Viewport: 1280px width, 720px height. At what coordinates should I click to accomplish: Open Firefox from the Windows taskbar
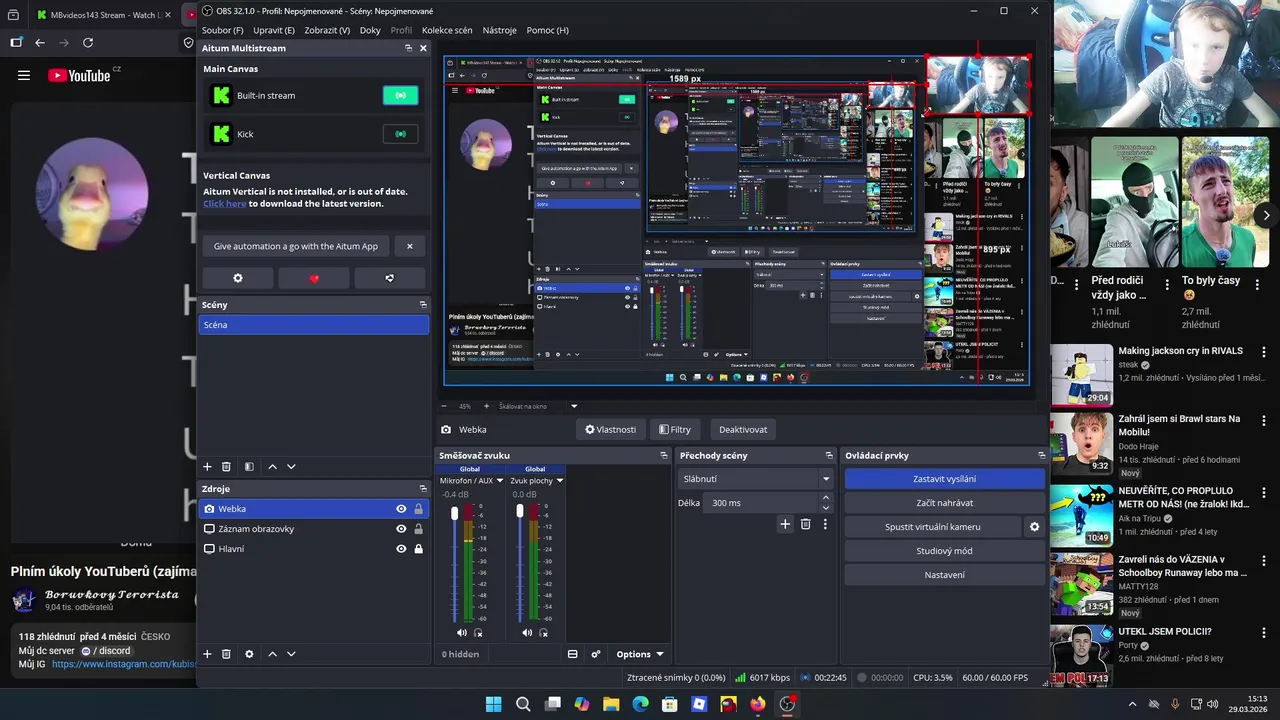pos(758,704)
